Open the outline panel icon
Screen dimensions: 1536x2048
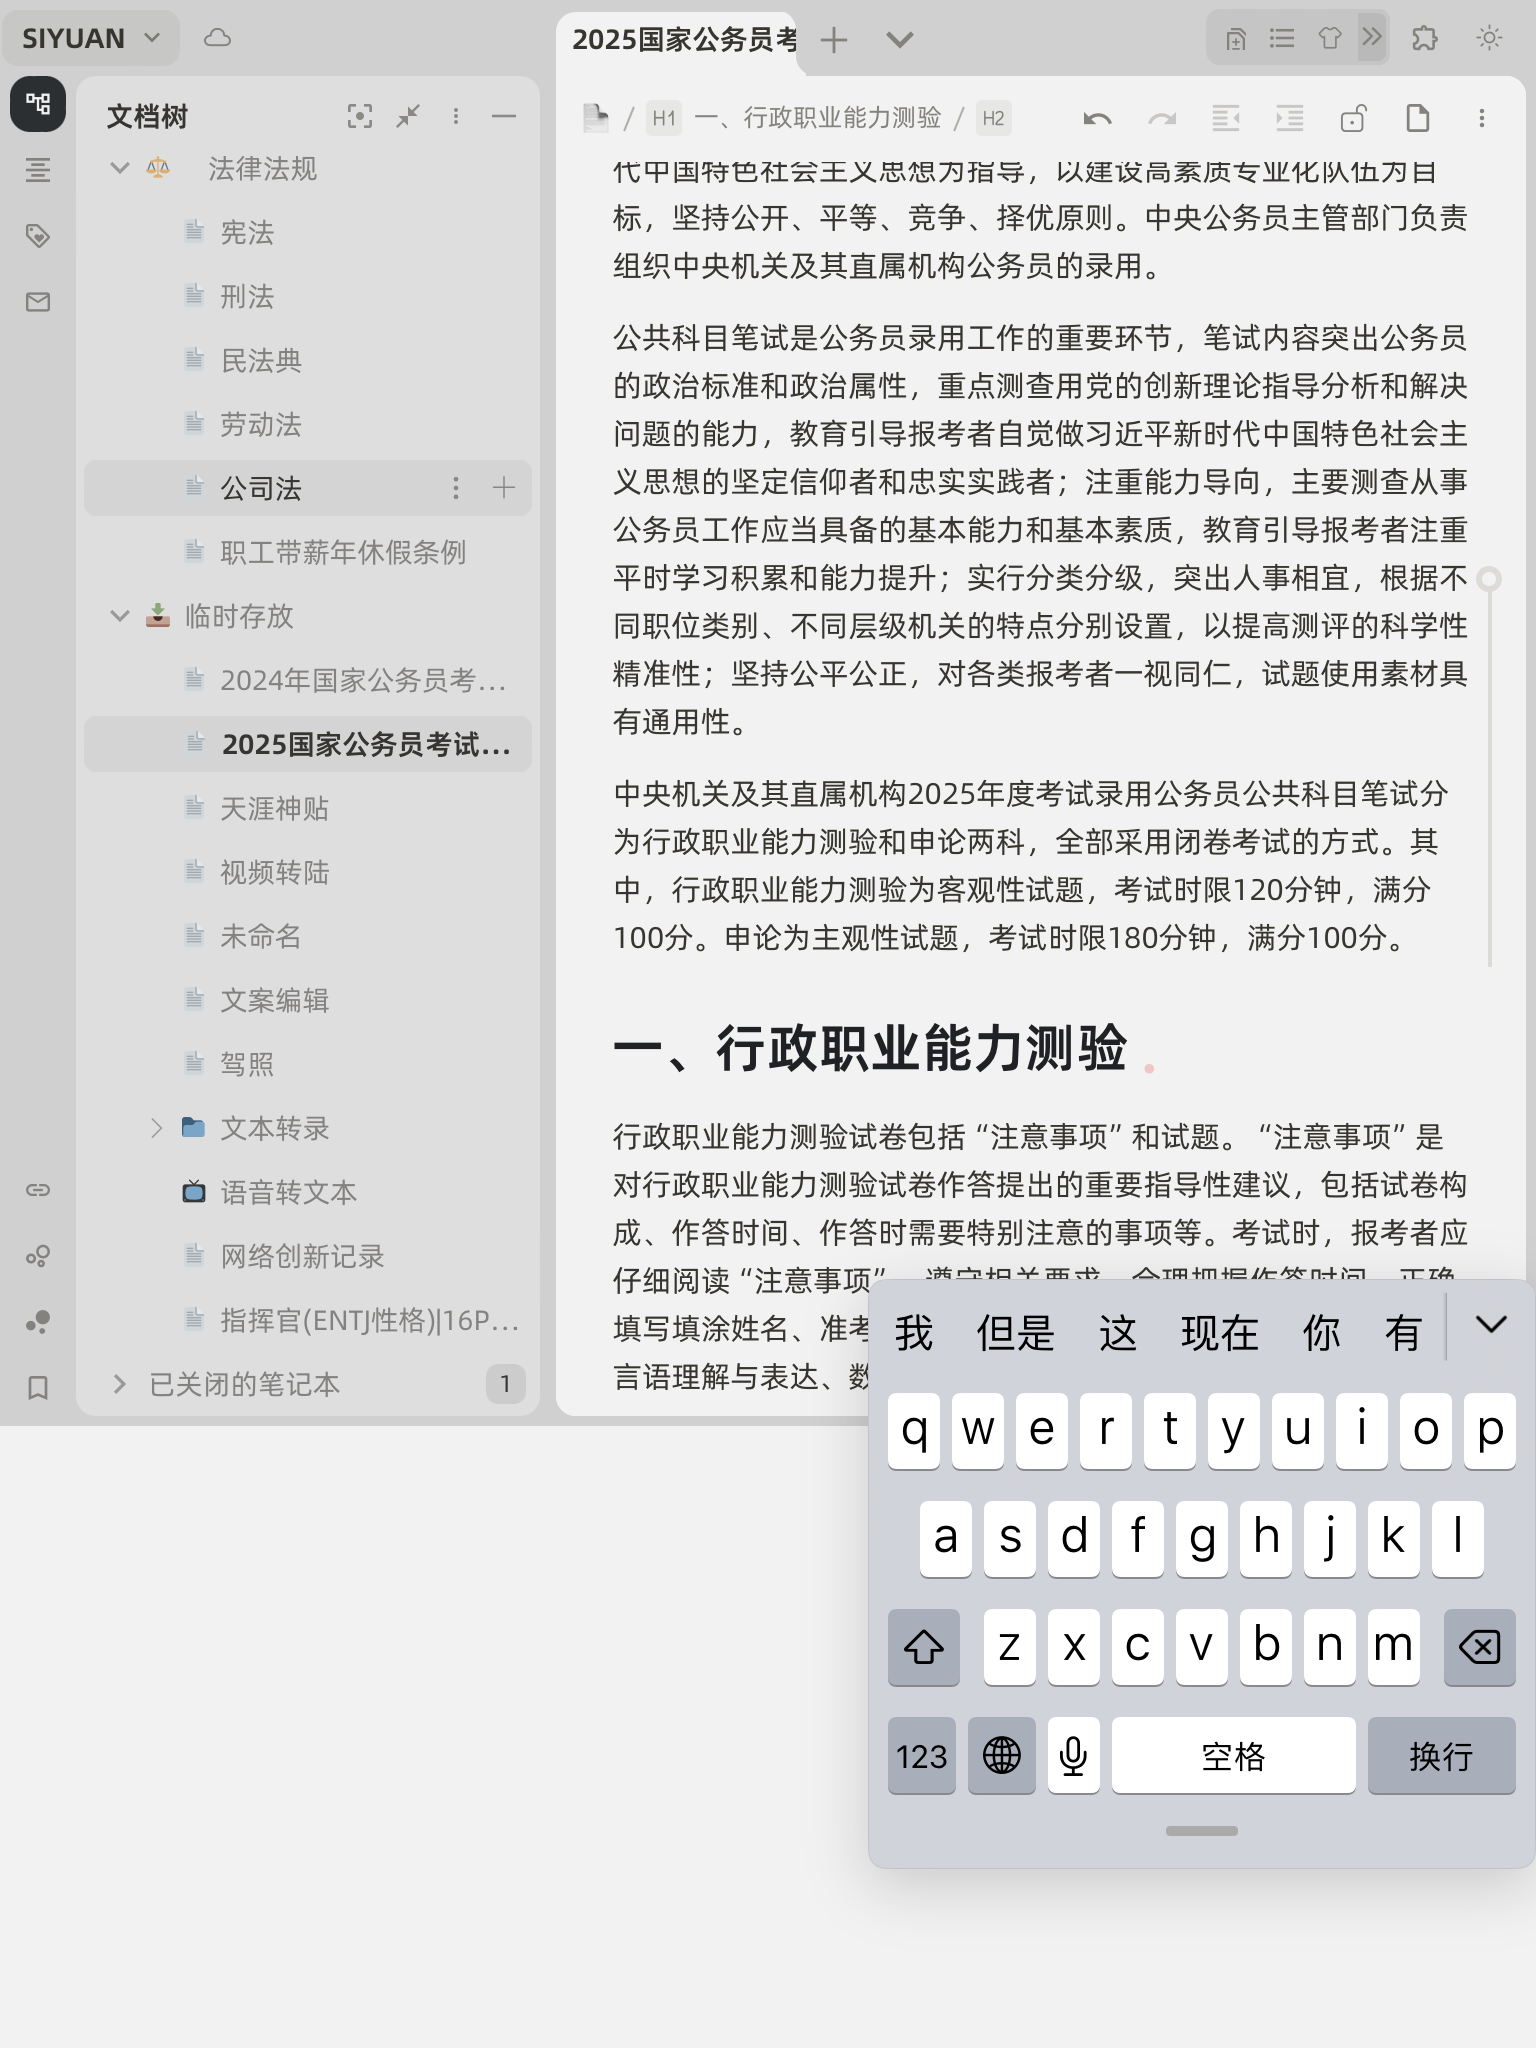point(38,170)
